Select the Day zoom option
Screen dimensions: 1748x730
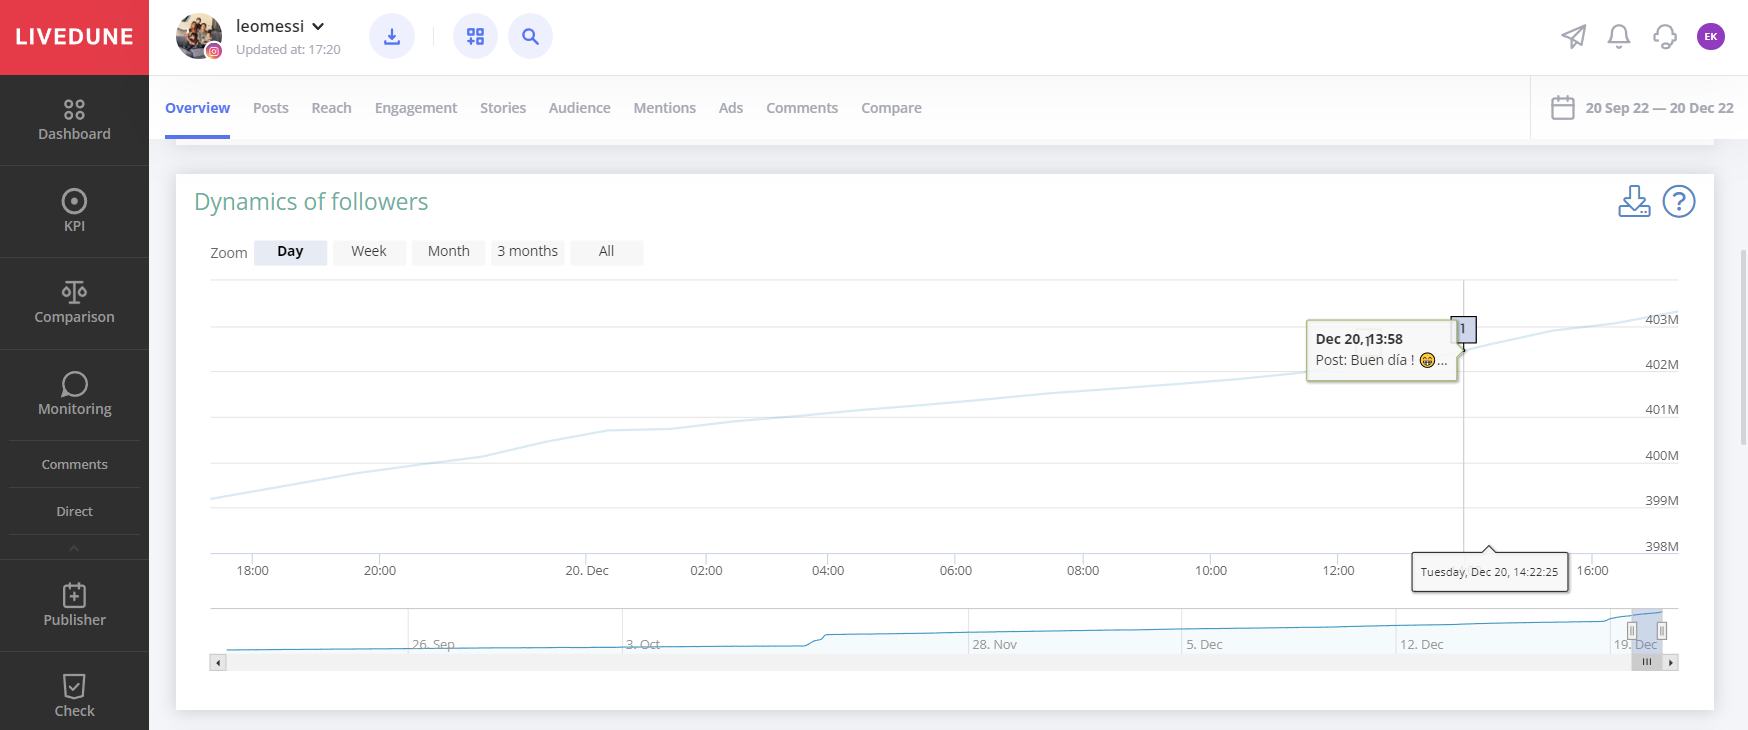[290, 252]
